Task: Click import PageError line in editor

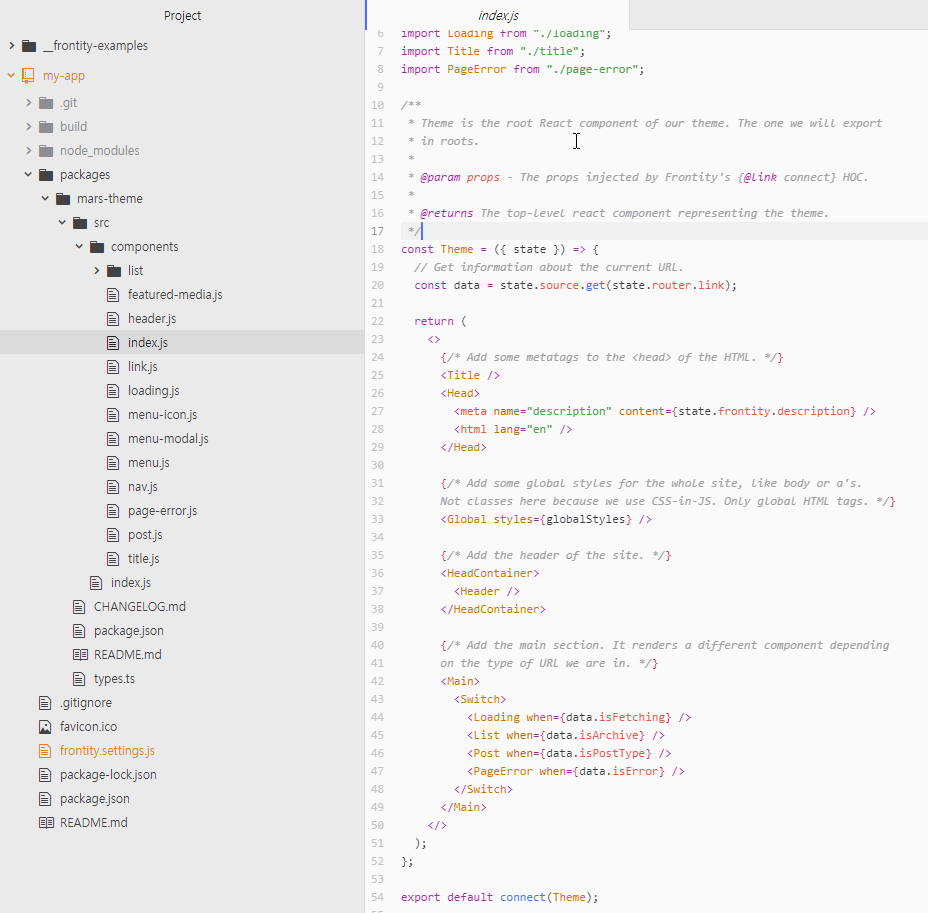Action: pos(523,69)
